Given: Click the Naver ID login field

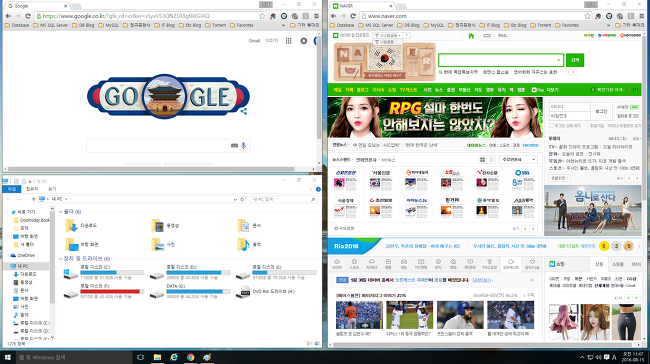Looking at the screenshot, I should click(570, 107).
